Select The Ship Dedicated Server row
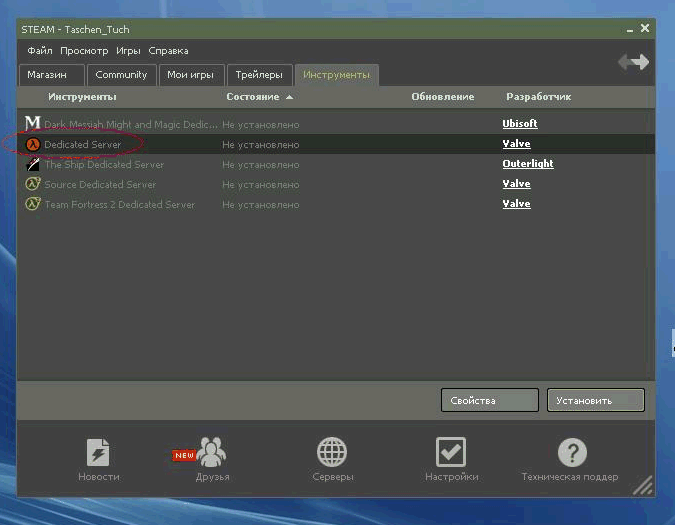The height and width of the screenshot is (525, 675). click(336, 164)
